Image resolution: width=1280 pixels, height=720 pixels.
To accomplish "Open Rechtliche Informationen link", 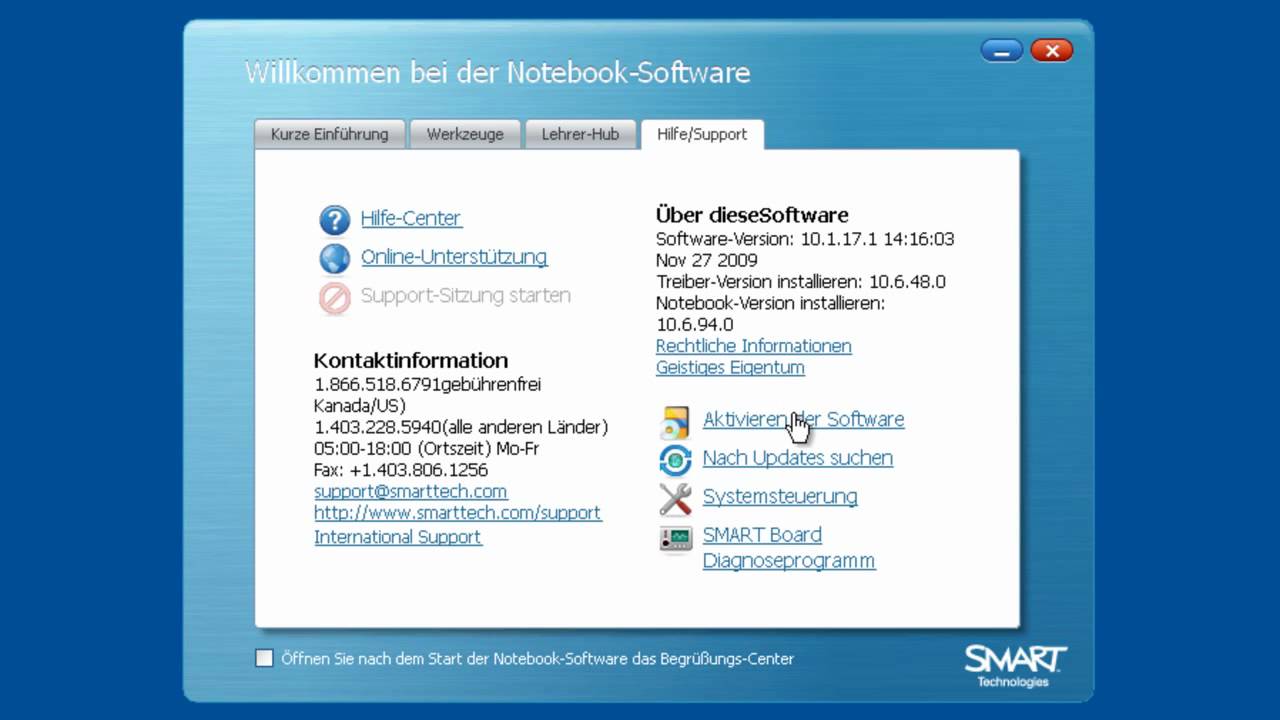I will click(754, 346).
